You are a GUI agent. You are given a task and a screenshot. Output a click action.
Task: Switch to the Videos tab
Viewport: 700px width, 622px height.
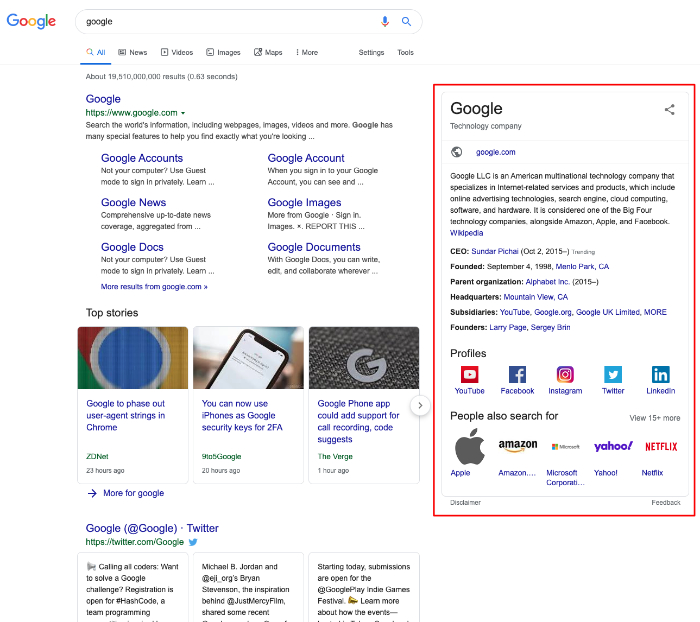[177, 52]
